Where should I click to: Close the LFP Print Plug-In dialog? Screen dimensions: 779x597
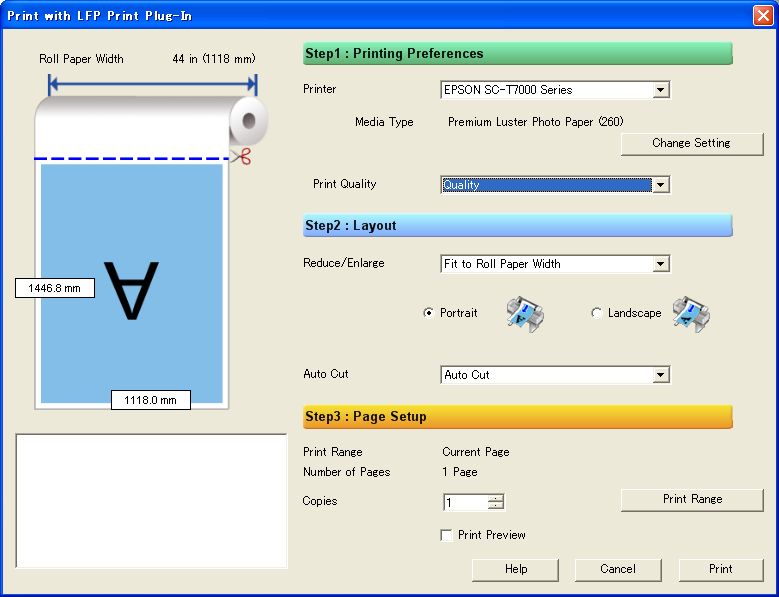(763, 15)
